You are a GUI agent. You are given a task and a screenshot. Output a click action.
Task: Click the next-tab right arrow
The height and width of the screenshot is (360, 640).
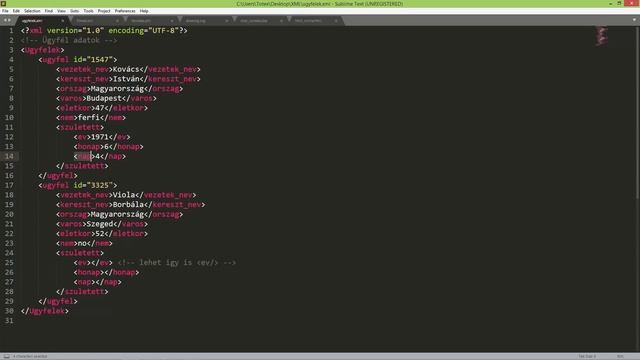tap(9, 20)
